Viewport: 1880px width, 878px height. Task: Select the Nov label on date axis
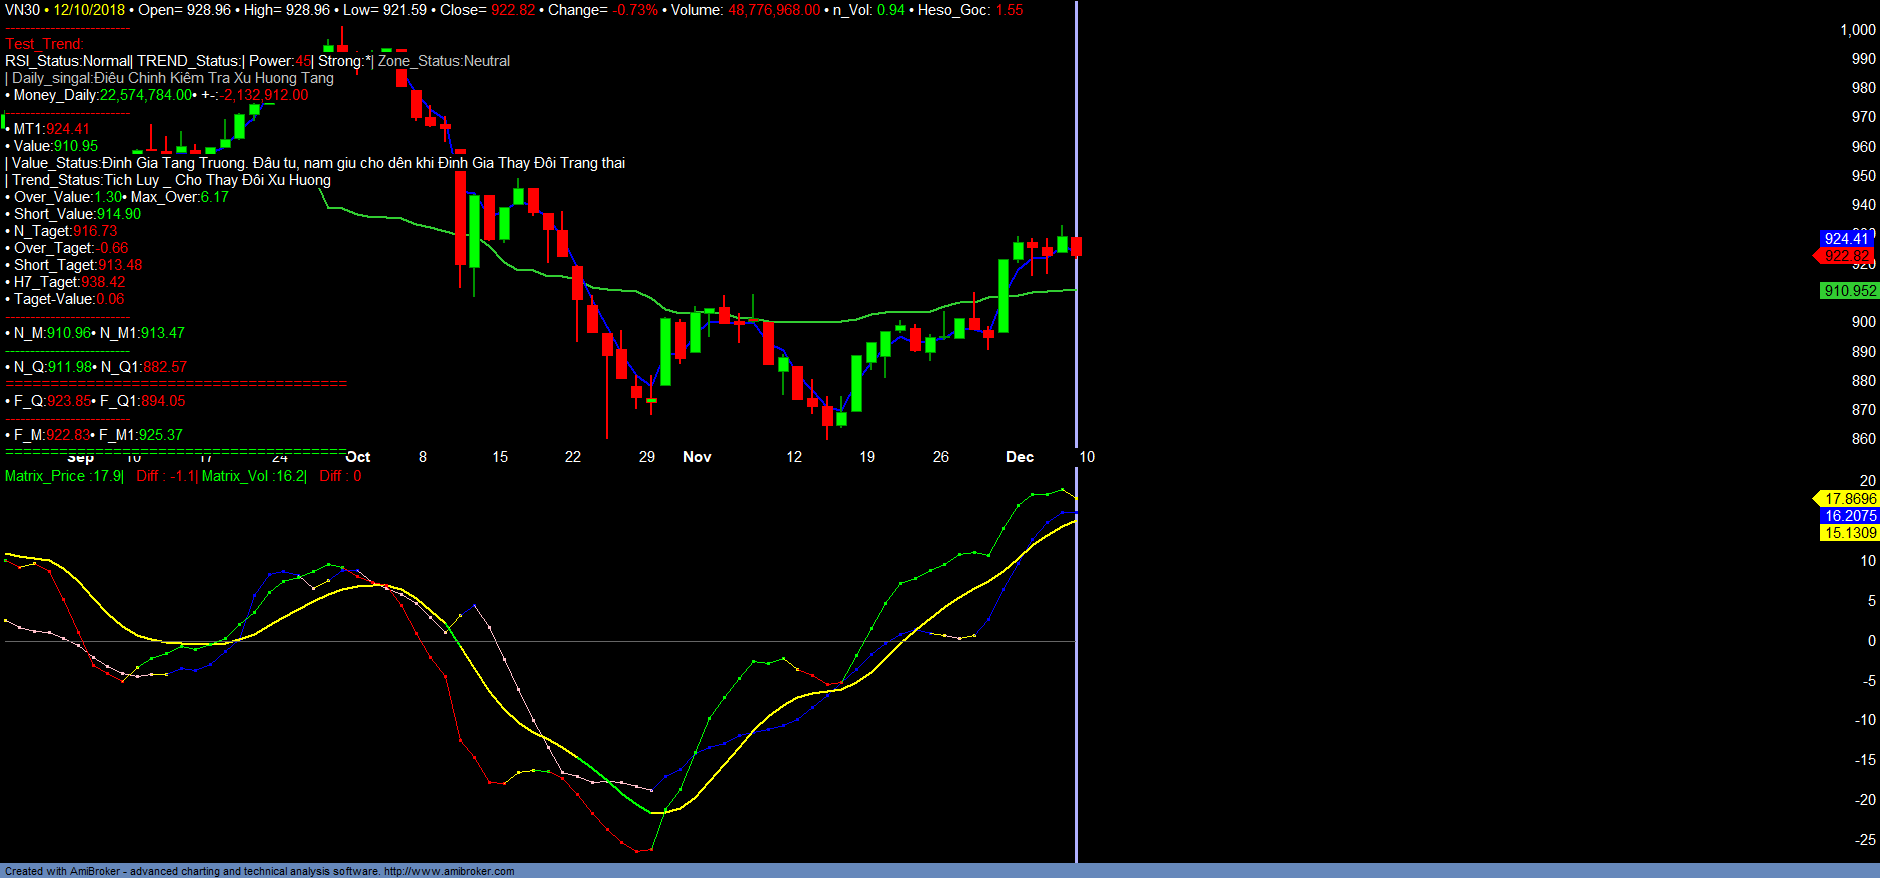pyautogui.click(x=697, y=457)
